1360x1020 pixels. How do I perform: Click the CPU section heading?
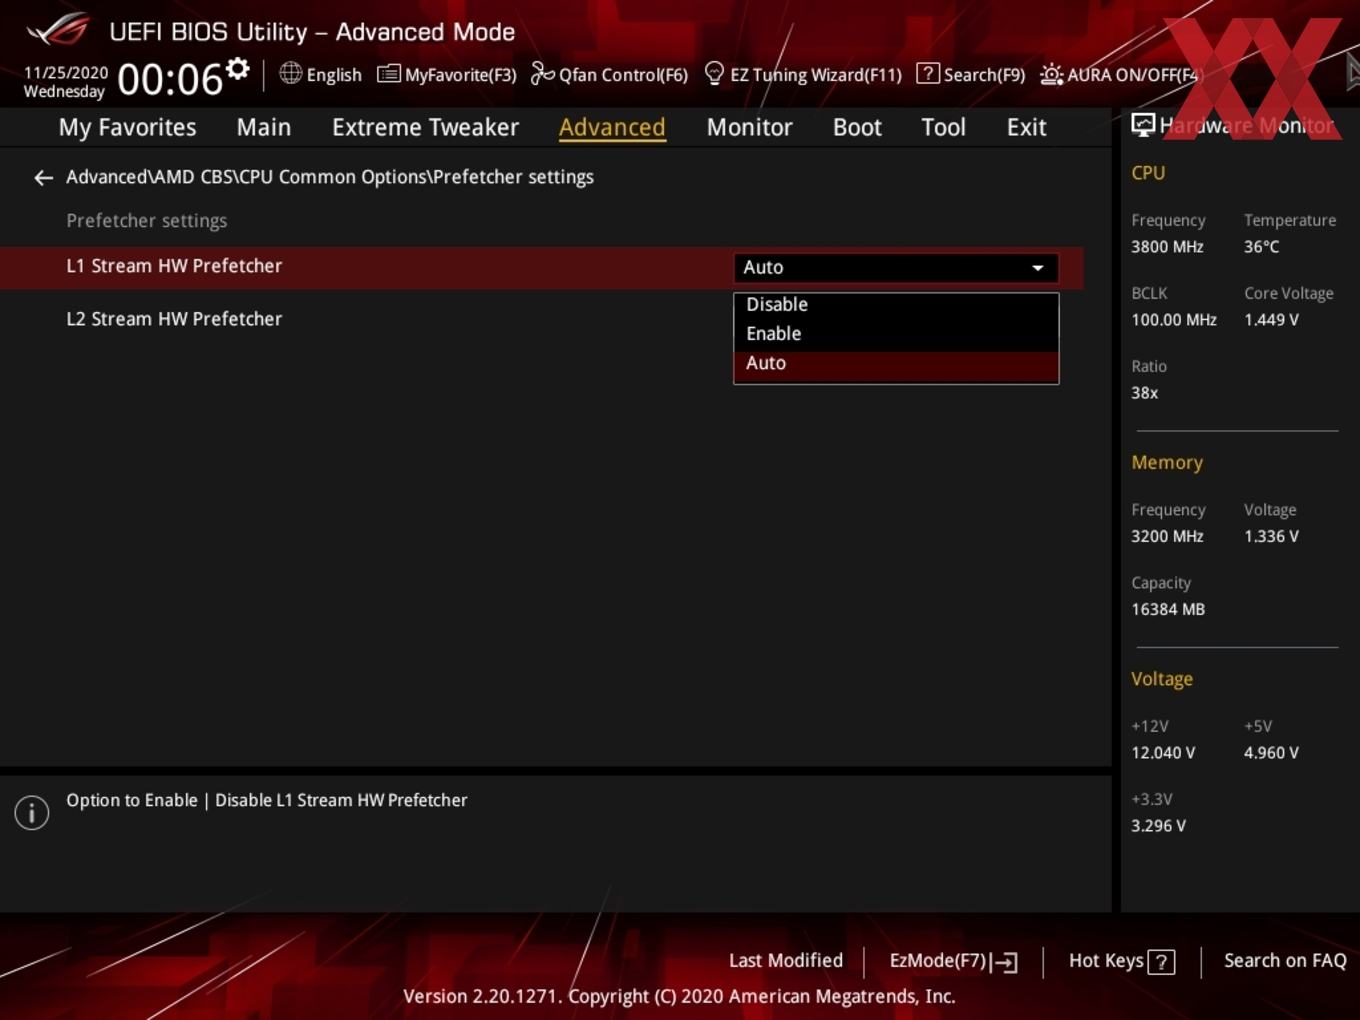point(1148,173)
